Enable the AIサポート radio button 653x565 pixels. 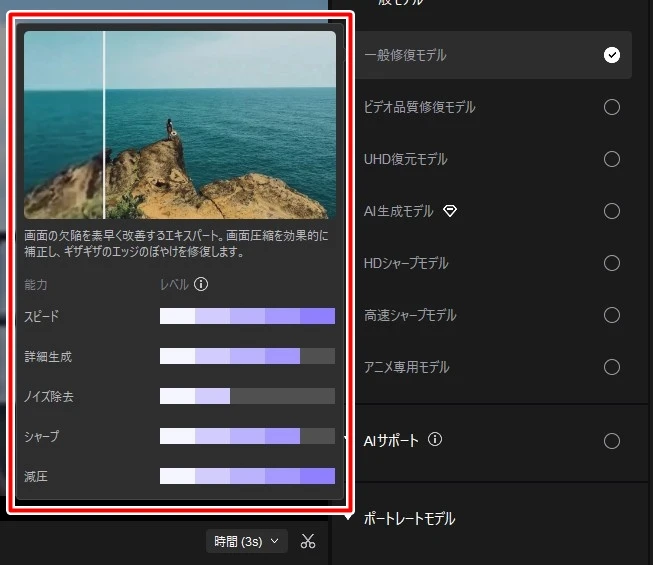coord(611,441)
